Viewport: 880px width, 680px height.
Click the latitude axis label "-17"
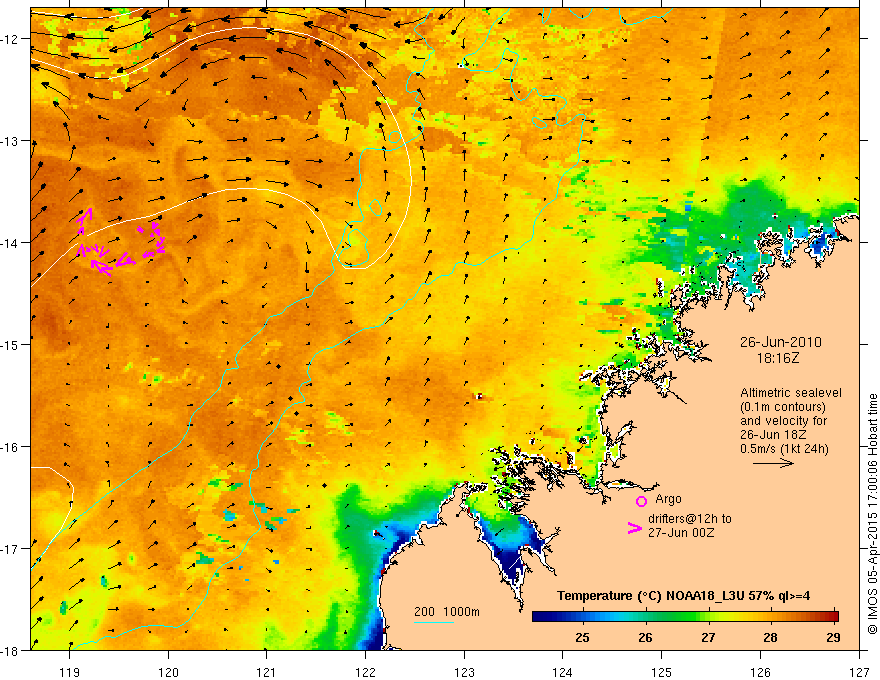click(x=11, y=549)
